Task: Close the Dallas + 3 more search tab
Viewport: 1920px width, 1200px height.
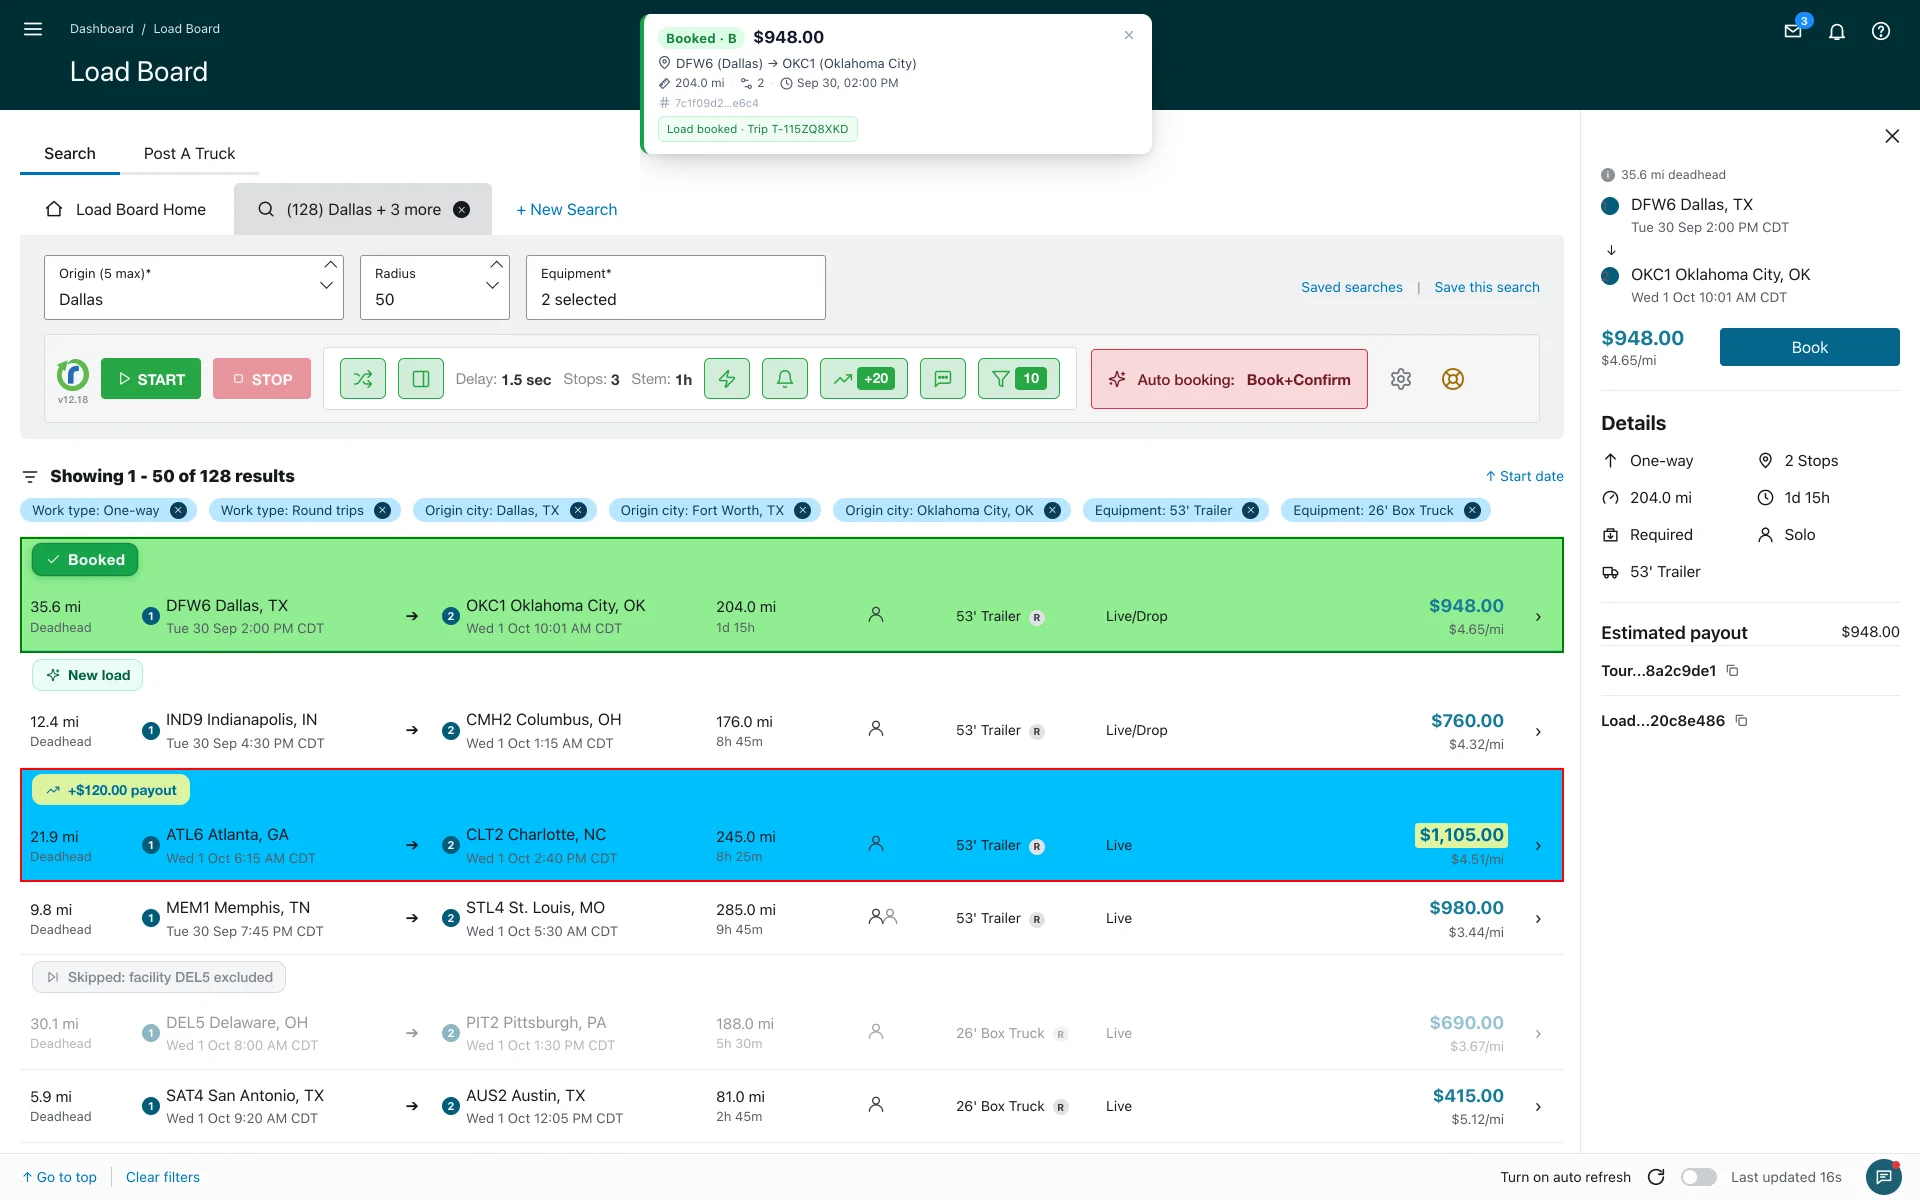Action: 462,209
